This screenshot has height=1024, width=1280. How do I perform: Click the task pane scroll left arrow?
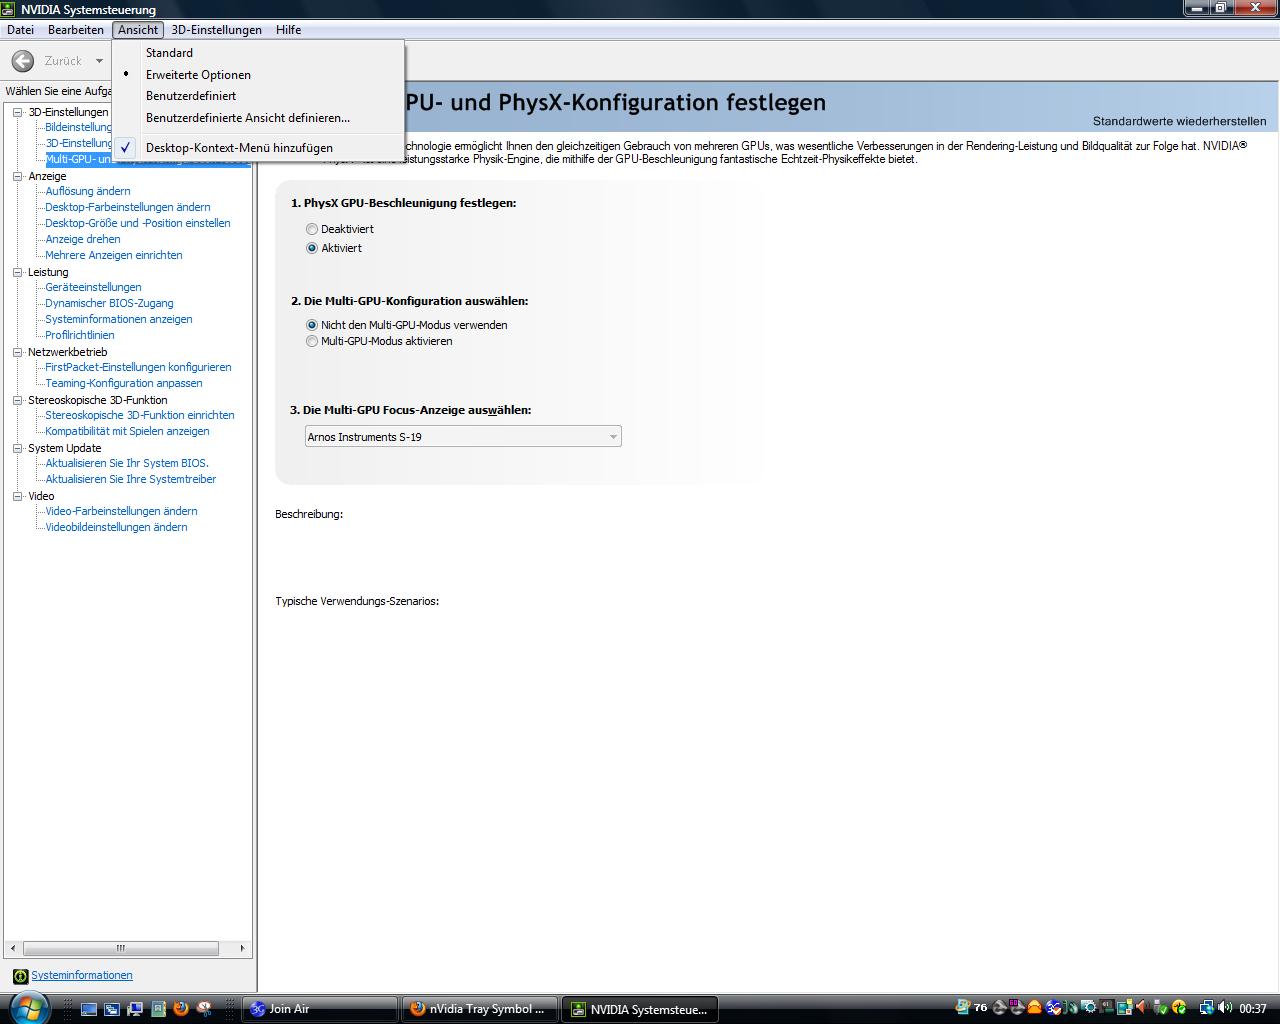[x=13, y=948]
